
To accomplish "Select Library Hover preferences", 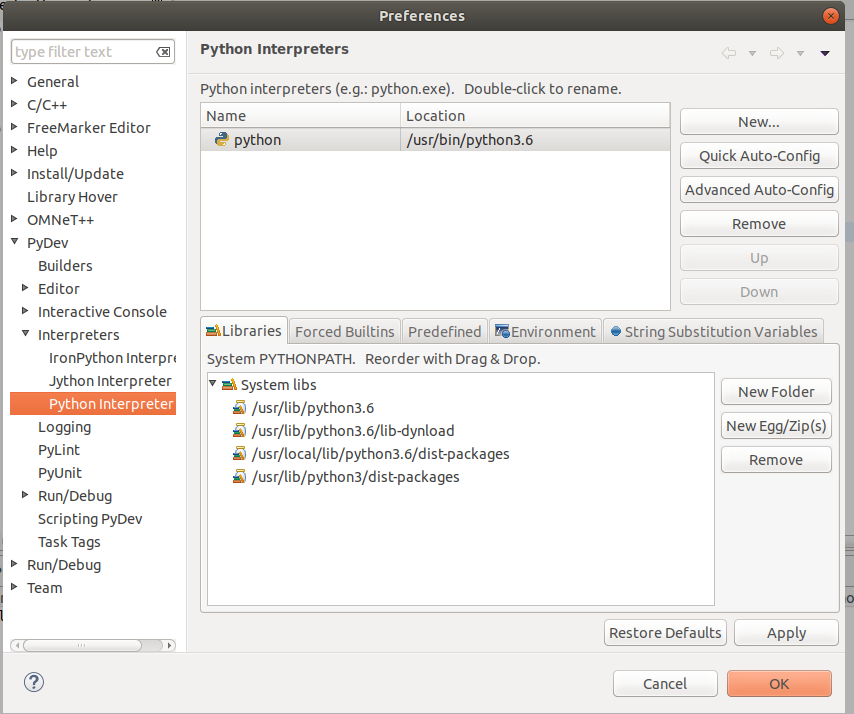I will pos(72,197).
